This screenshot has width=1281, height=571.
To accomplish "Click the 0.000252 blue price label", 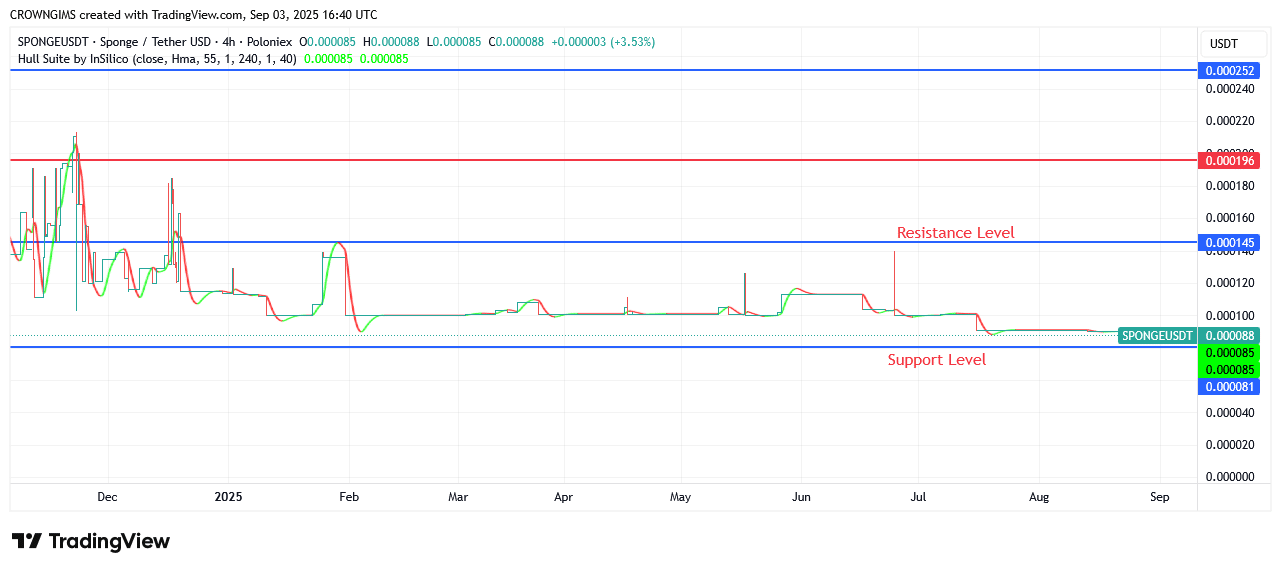I will tap(1229, 71).
